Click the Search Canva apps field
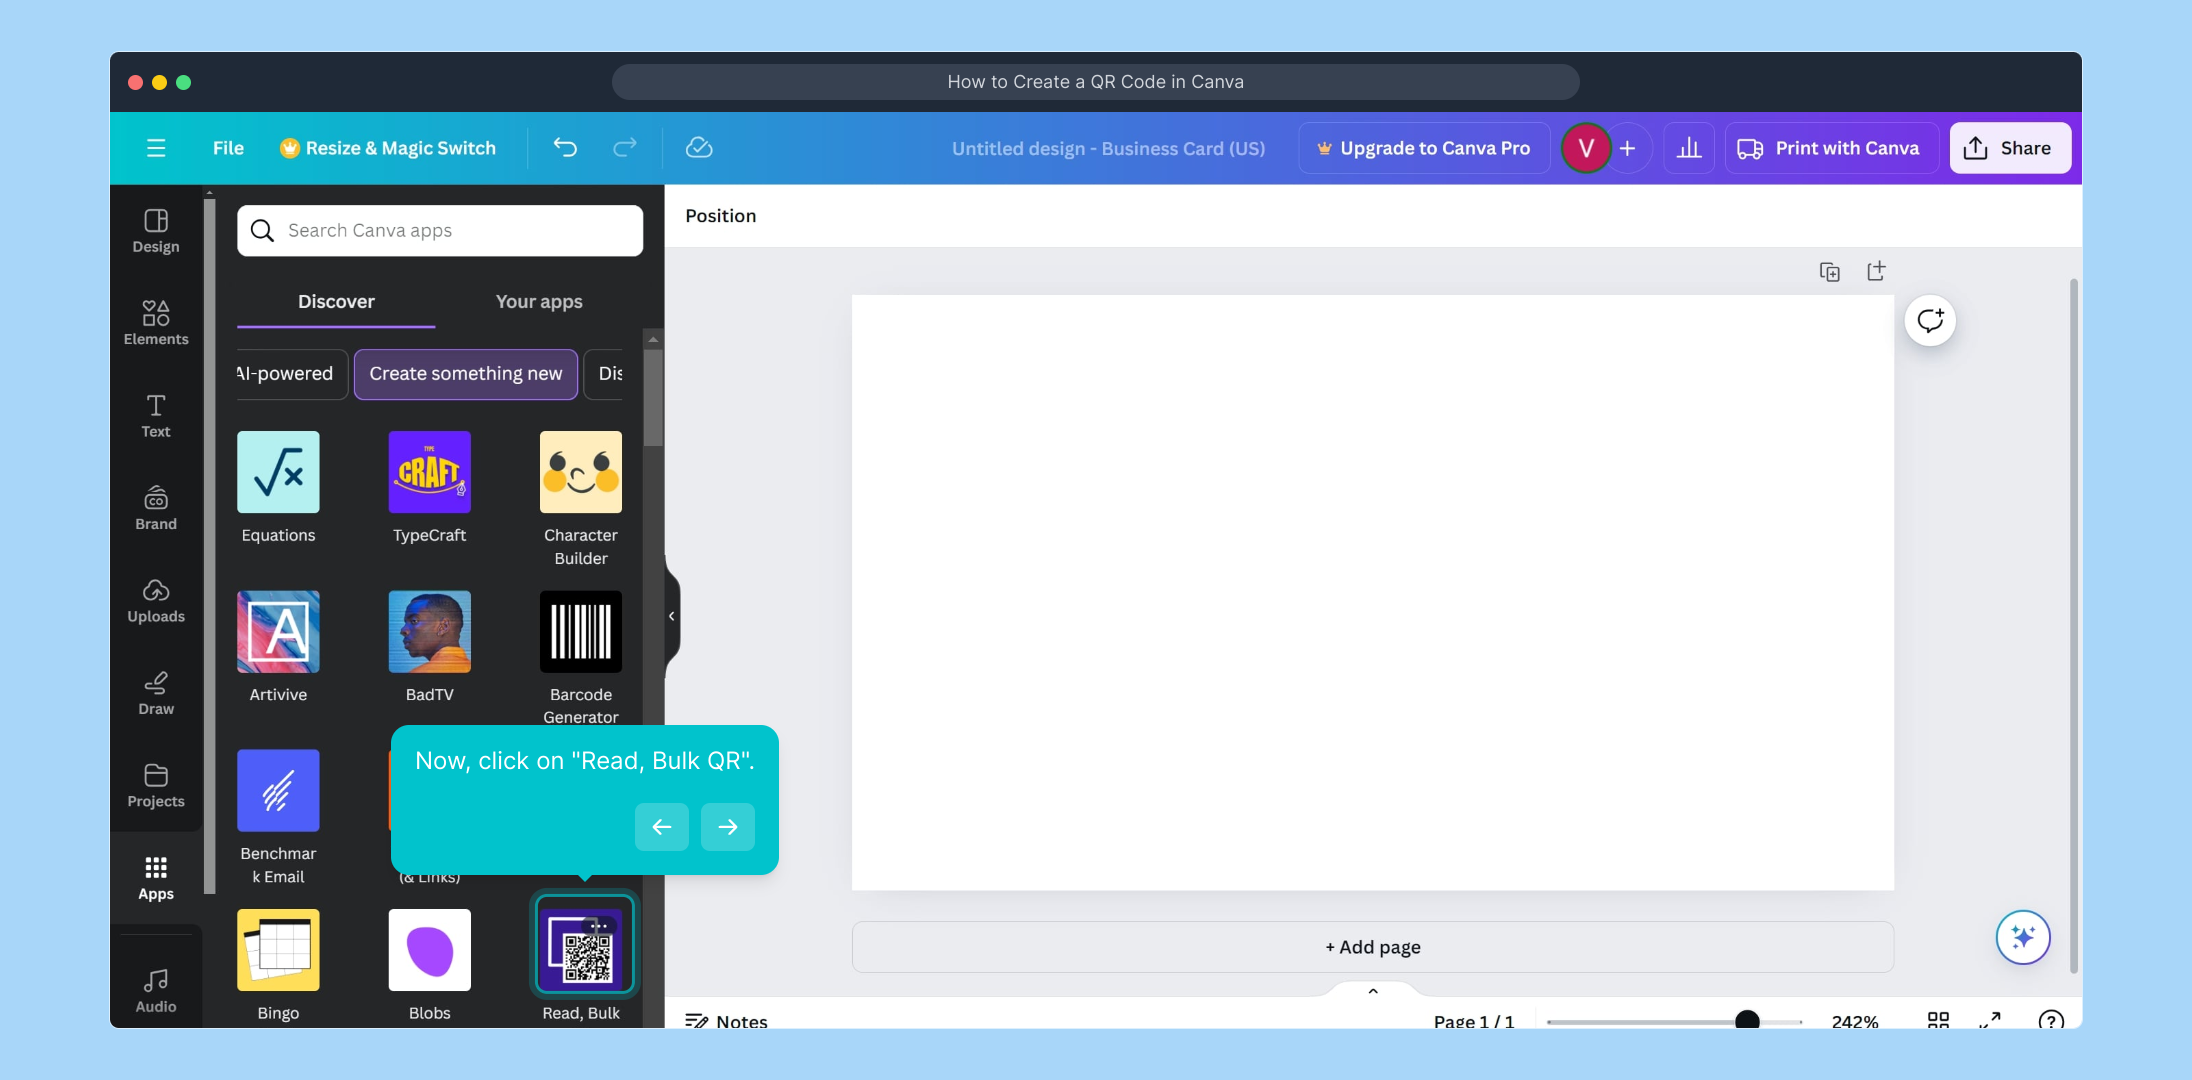Viewport: 2192px width, 1080px height. [440, 230]
